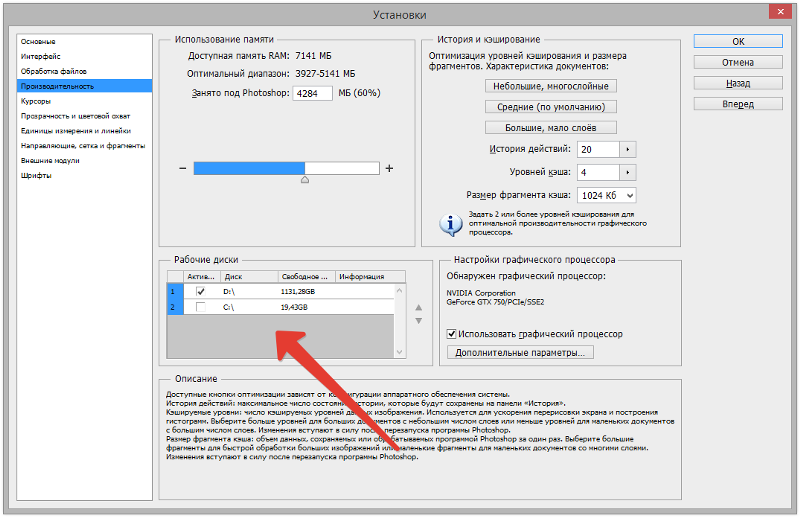Click the Информация column header
Image resolution: width=800 pixels, height=517 pixels.
[370, 277]
